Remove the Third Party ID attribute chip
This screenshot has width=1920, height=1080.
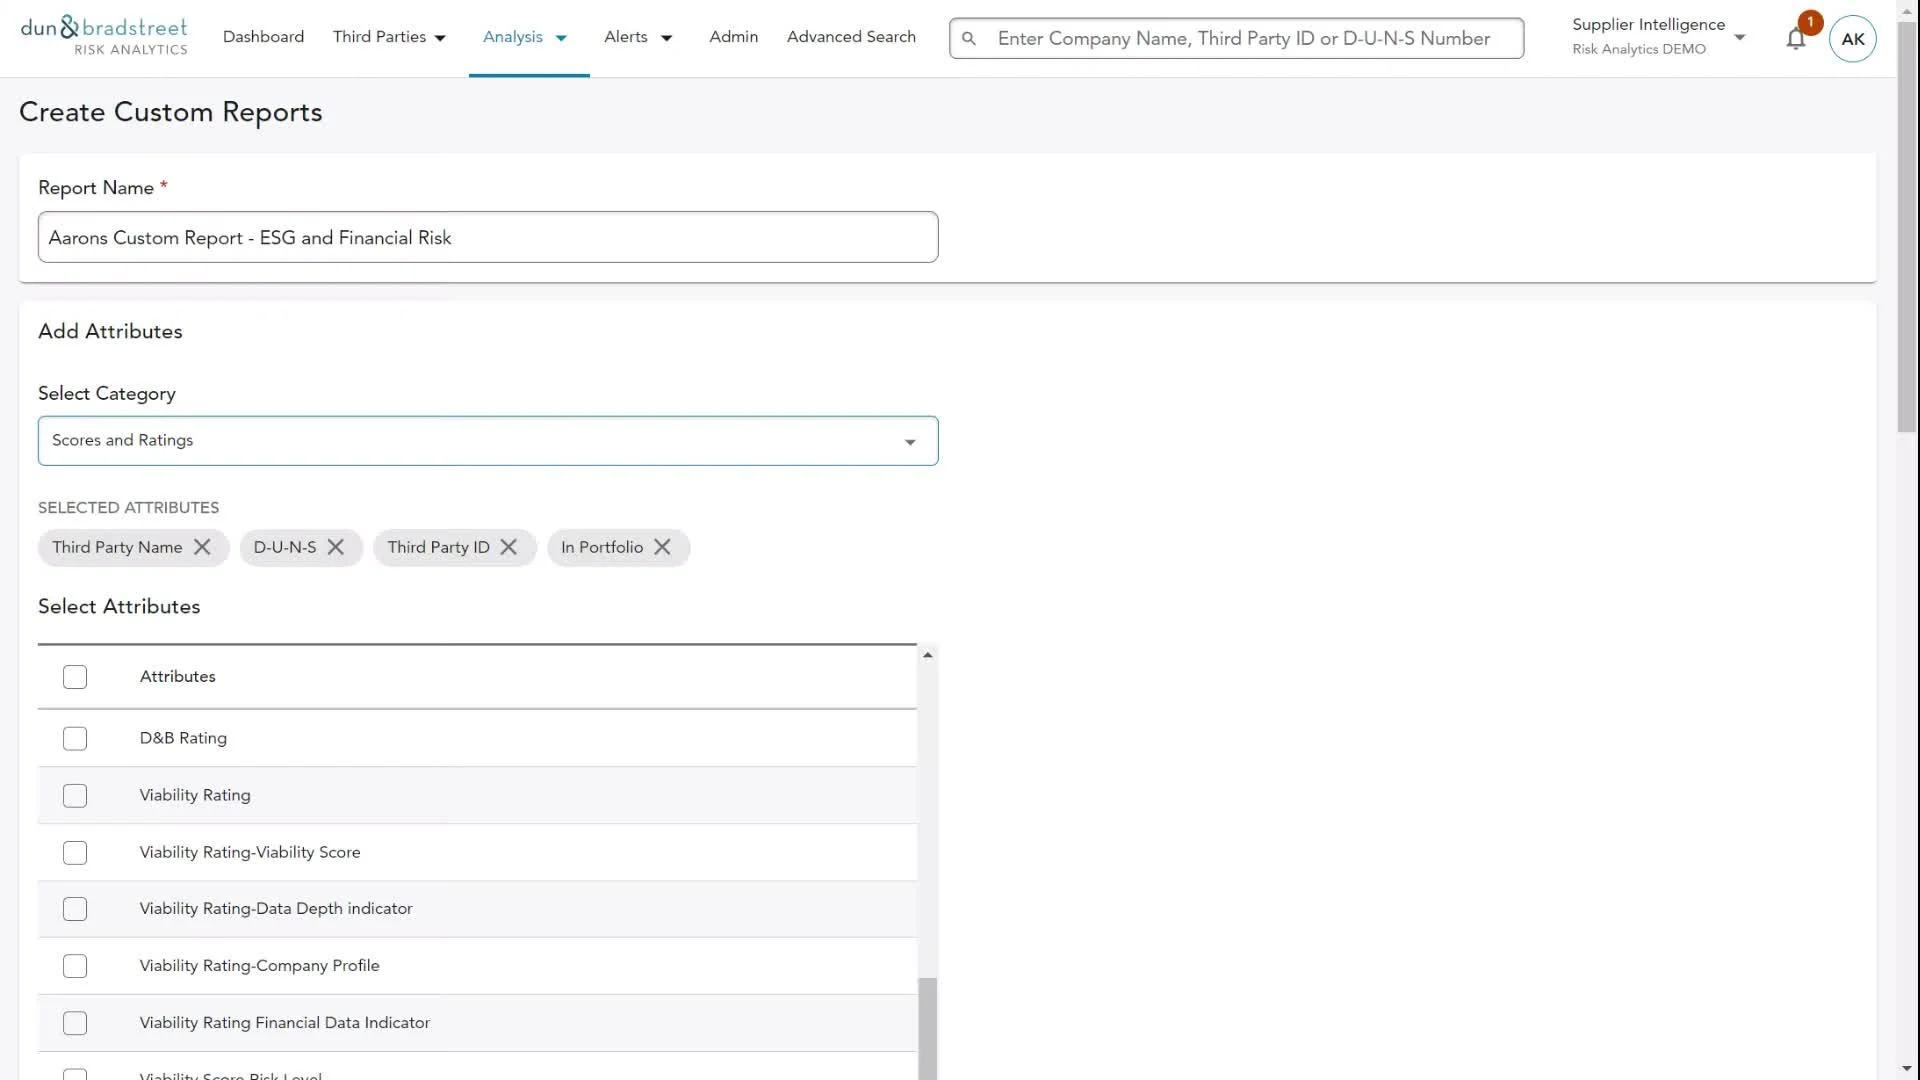509,547
